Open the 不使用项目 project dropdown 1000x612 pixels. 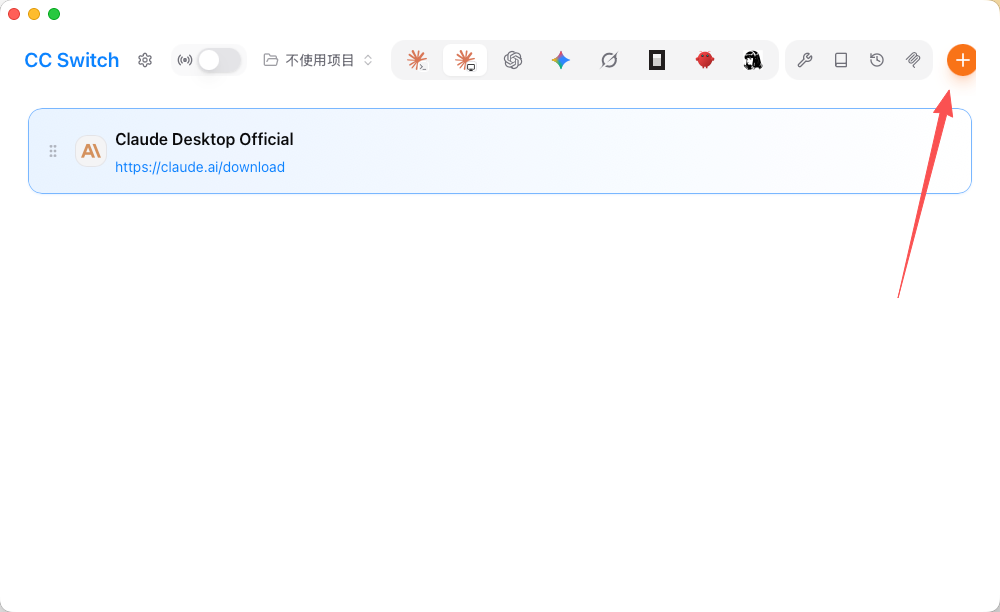coord(318,60)
